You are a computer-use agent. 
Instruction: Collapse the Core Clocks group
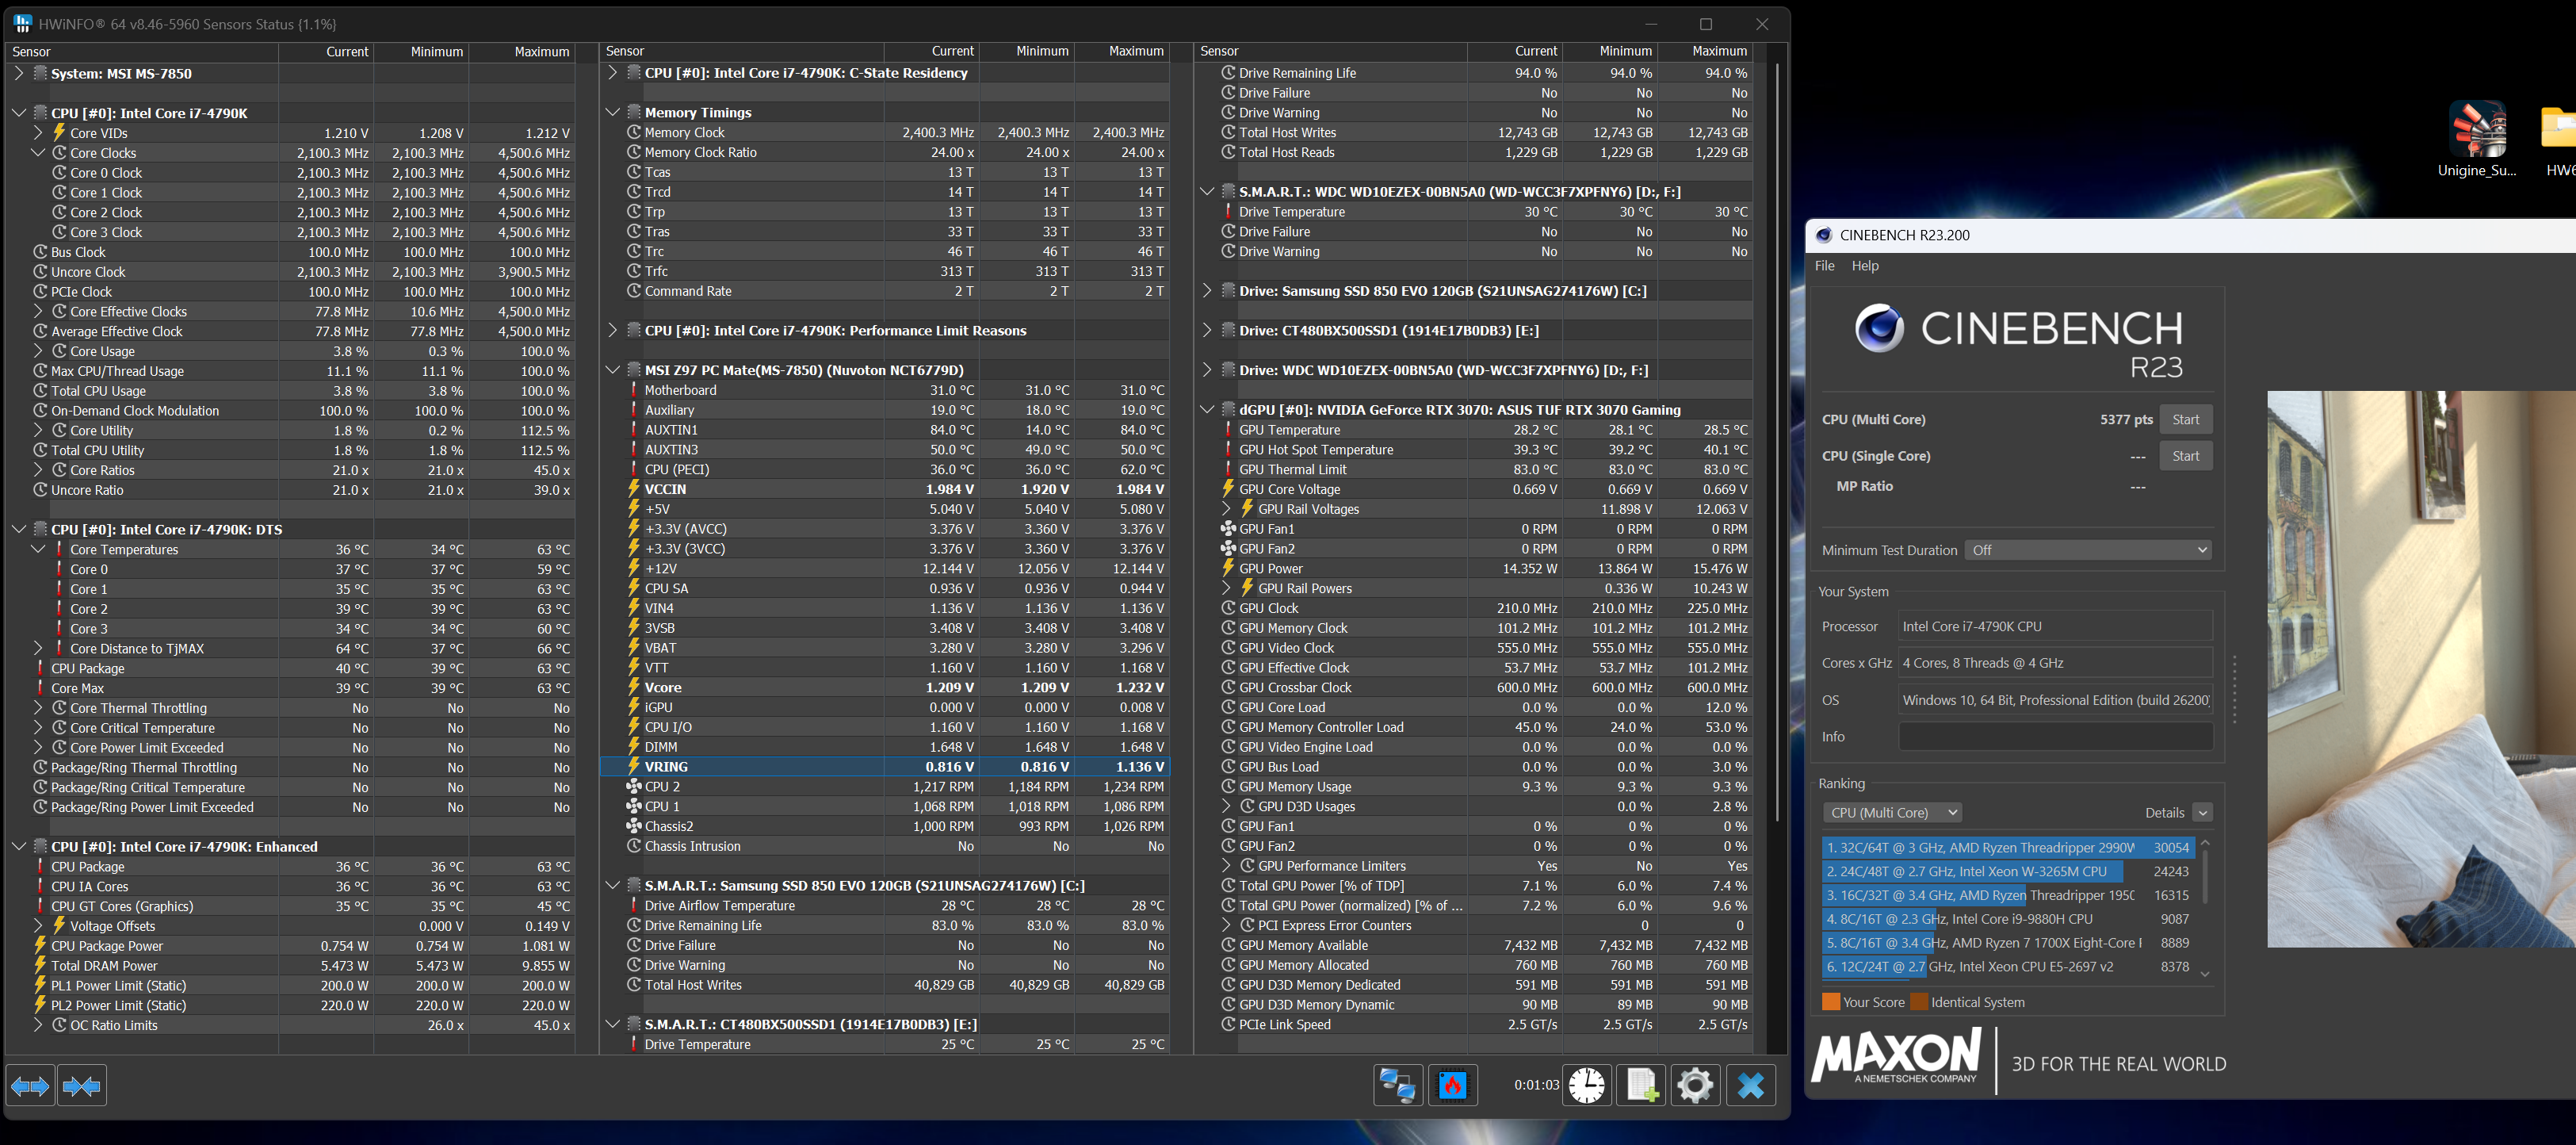38,153
